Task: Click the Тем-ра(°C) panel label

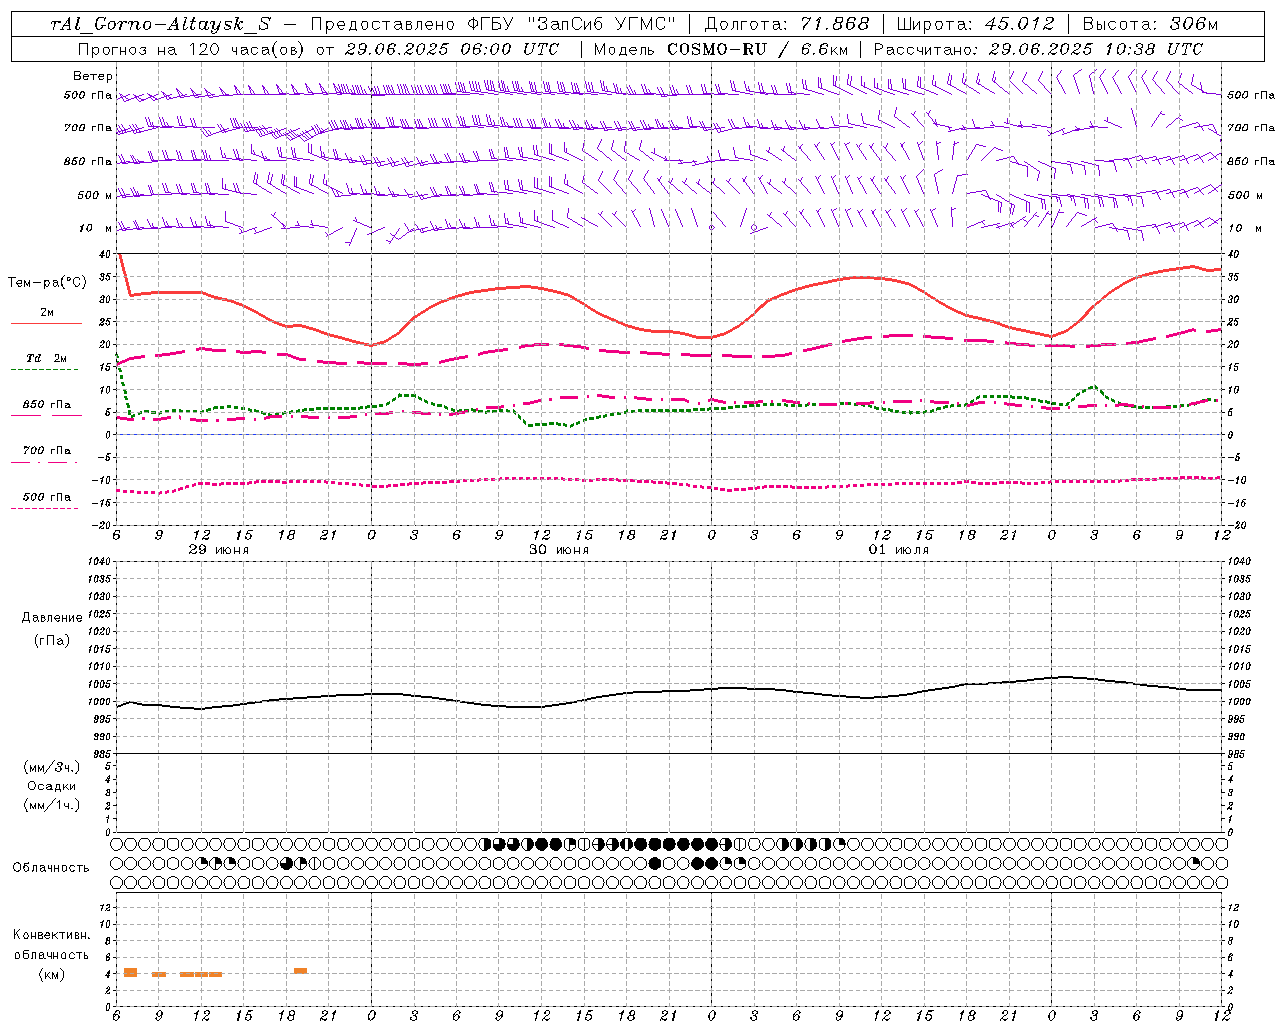Action: click(x=47, y=283)
